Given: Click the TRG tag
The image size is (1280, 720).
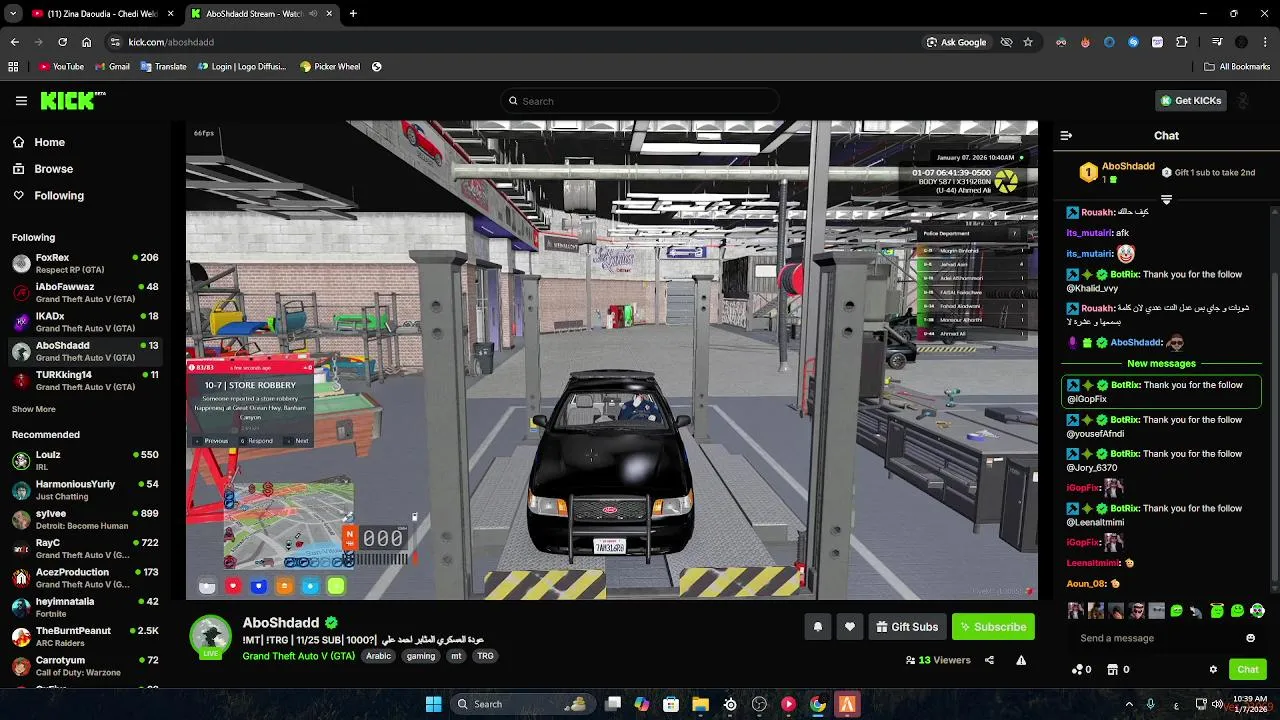Looking at the screenshot, I should tap(485, 656).
